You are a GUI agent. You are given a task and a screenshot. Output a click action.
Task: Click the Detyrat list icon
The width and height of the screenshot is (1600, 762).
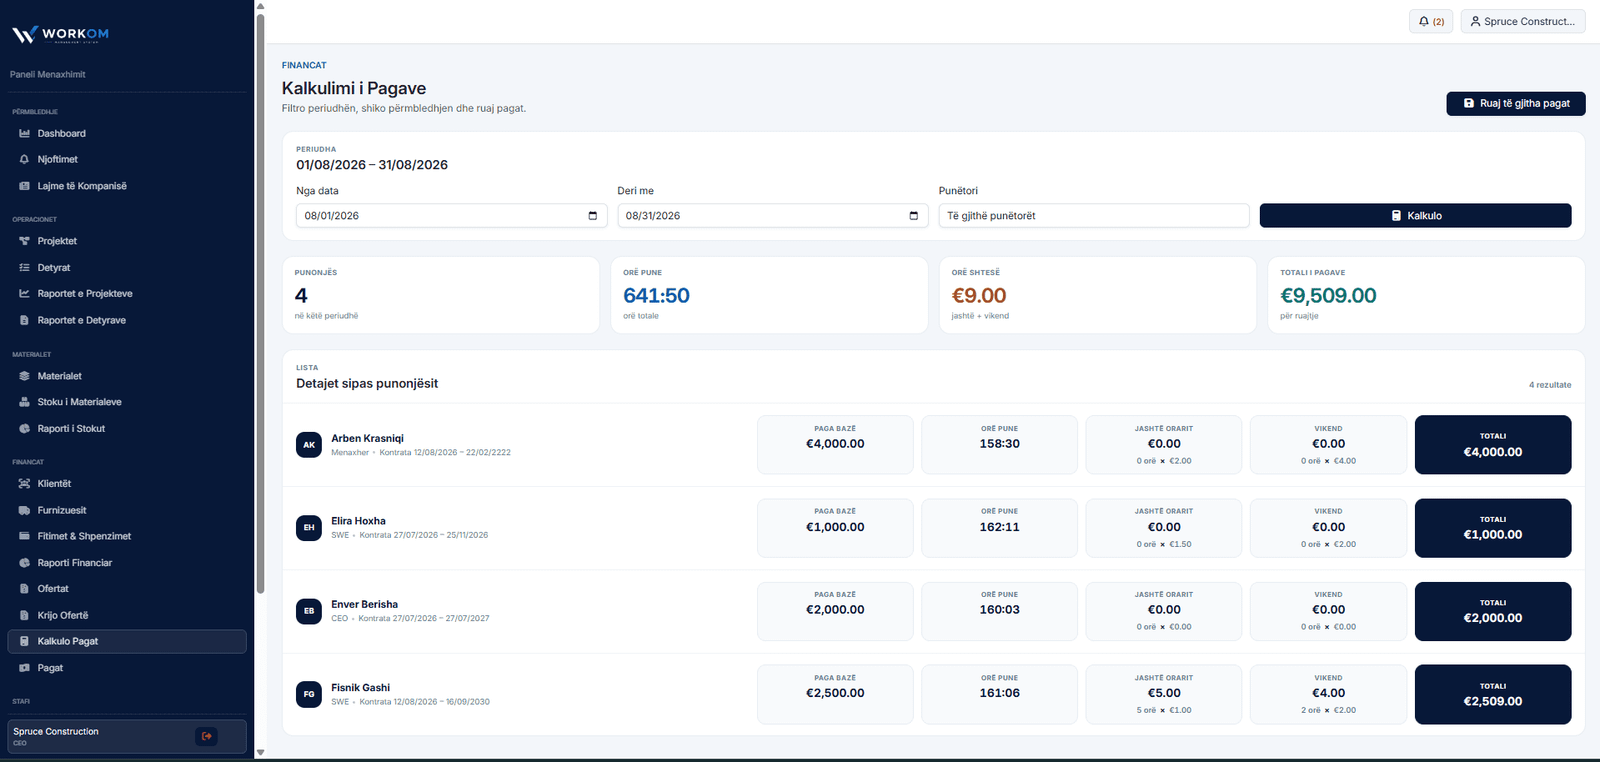pyautogui.click(x=24, y=268)
